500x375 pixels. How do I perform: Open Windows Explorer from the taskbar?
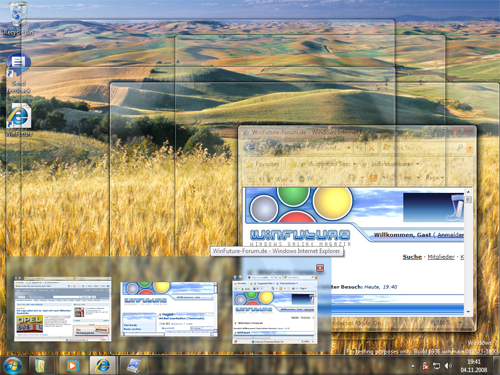click(x=42, y=365)
